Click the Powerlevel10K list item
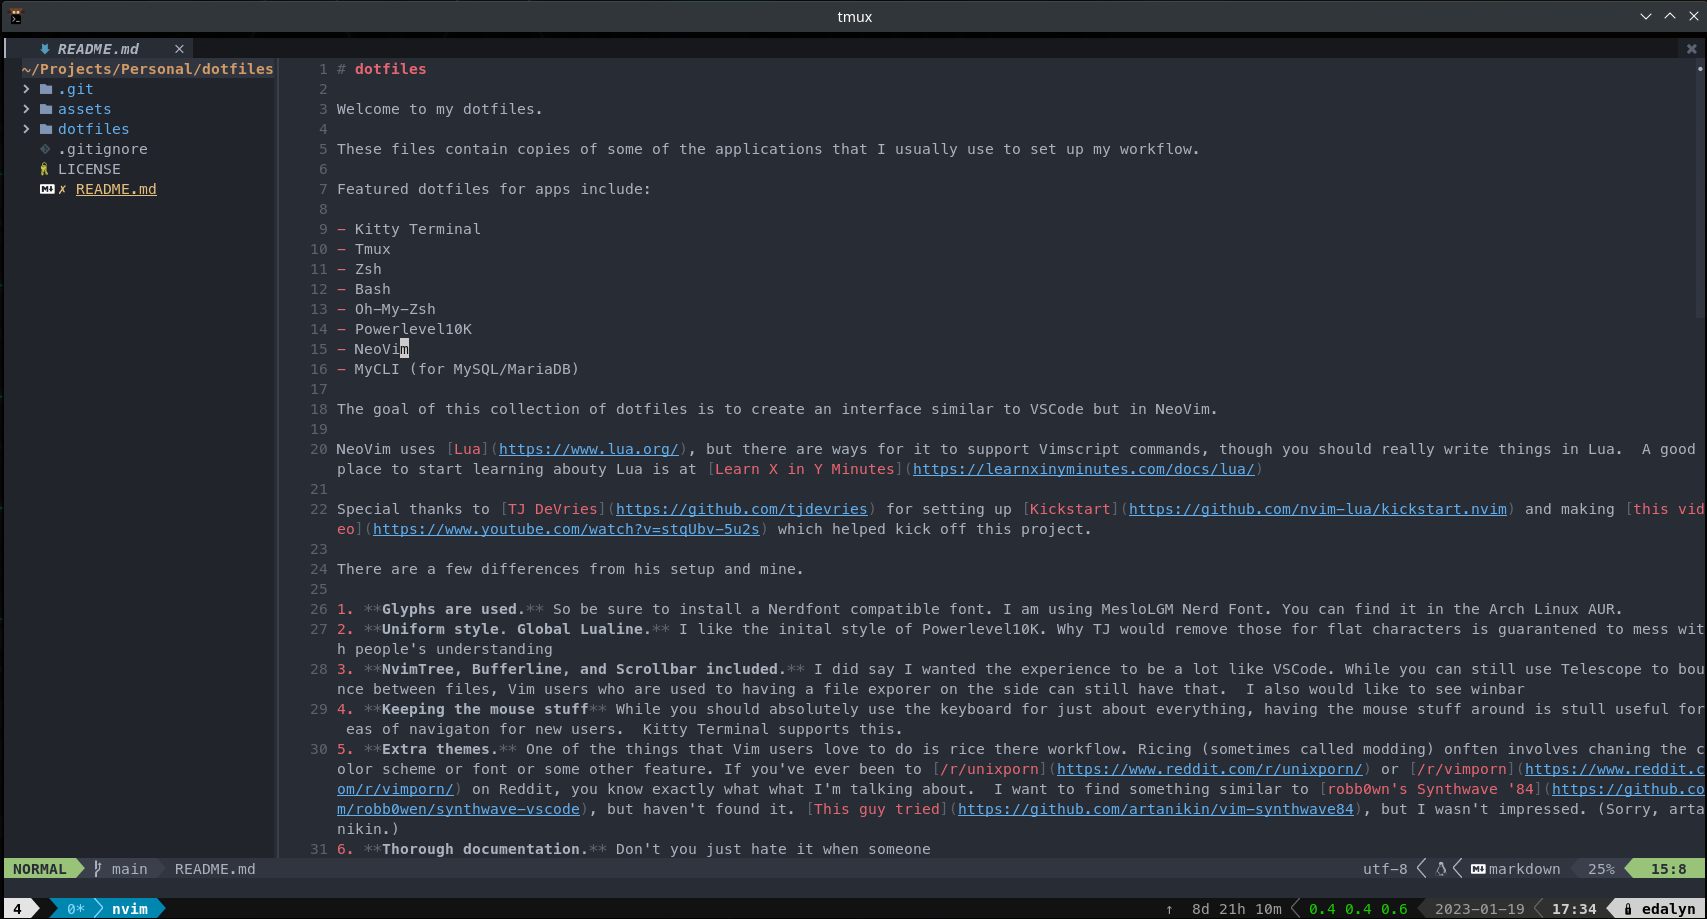This screenshot has height=919, width=1707. point(413,329)
